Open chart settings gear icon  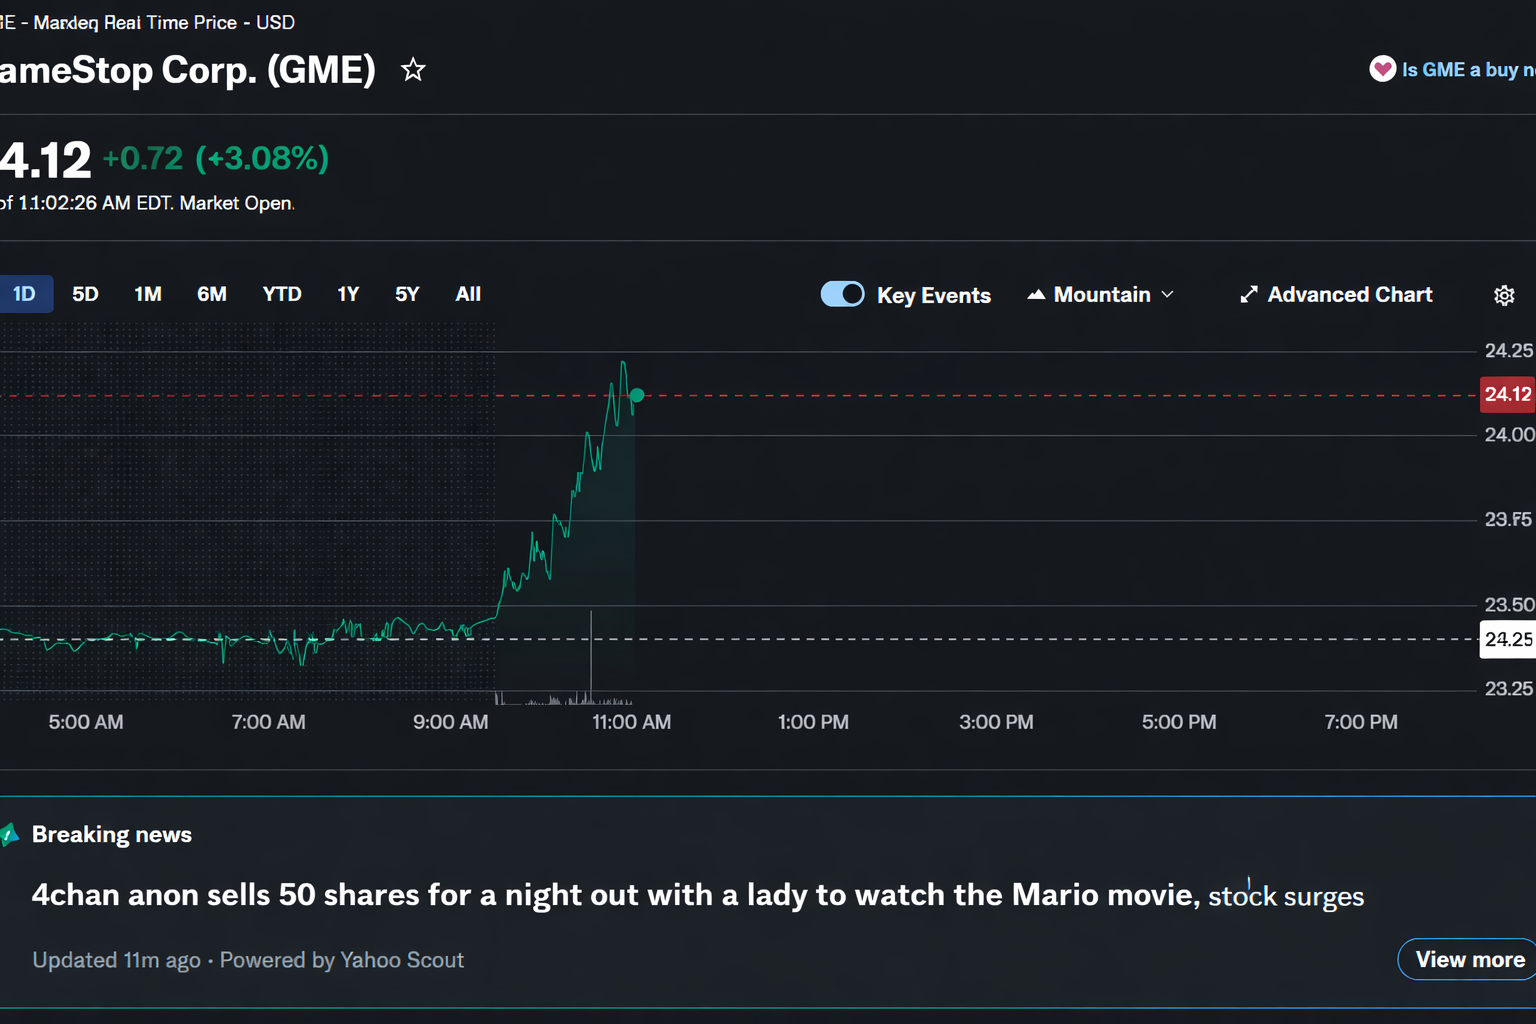click(x=1504, y=295)
